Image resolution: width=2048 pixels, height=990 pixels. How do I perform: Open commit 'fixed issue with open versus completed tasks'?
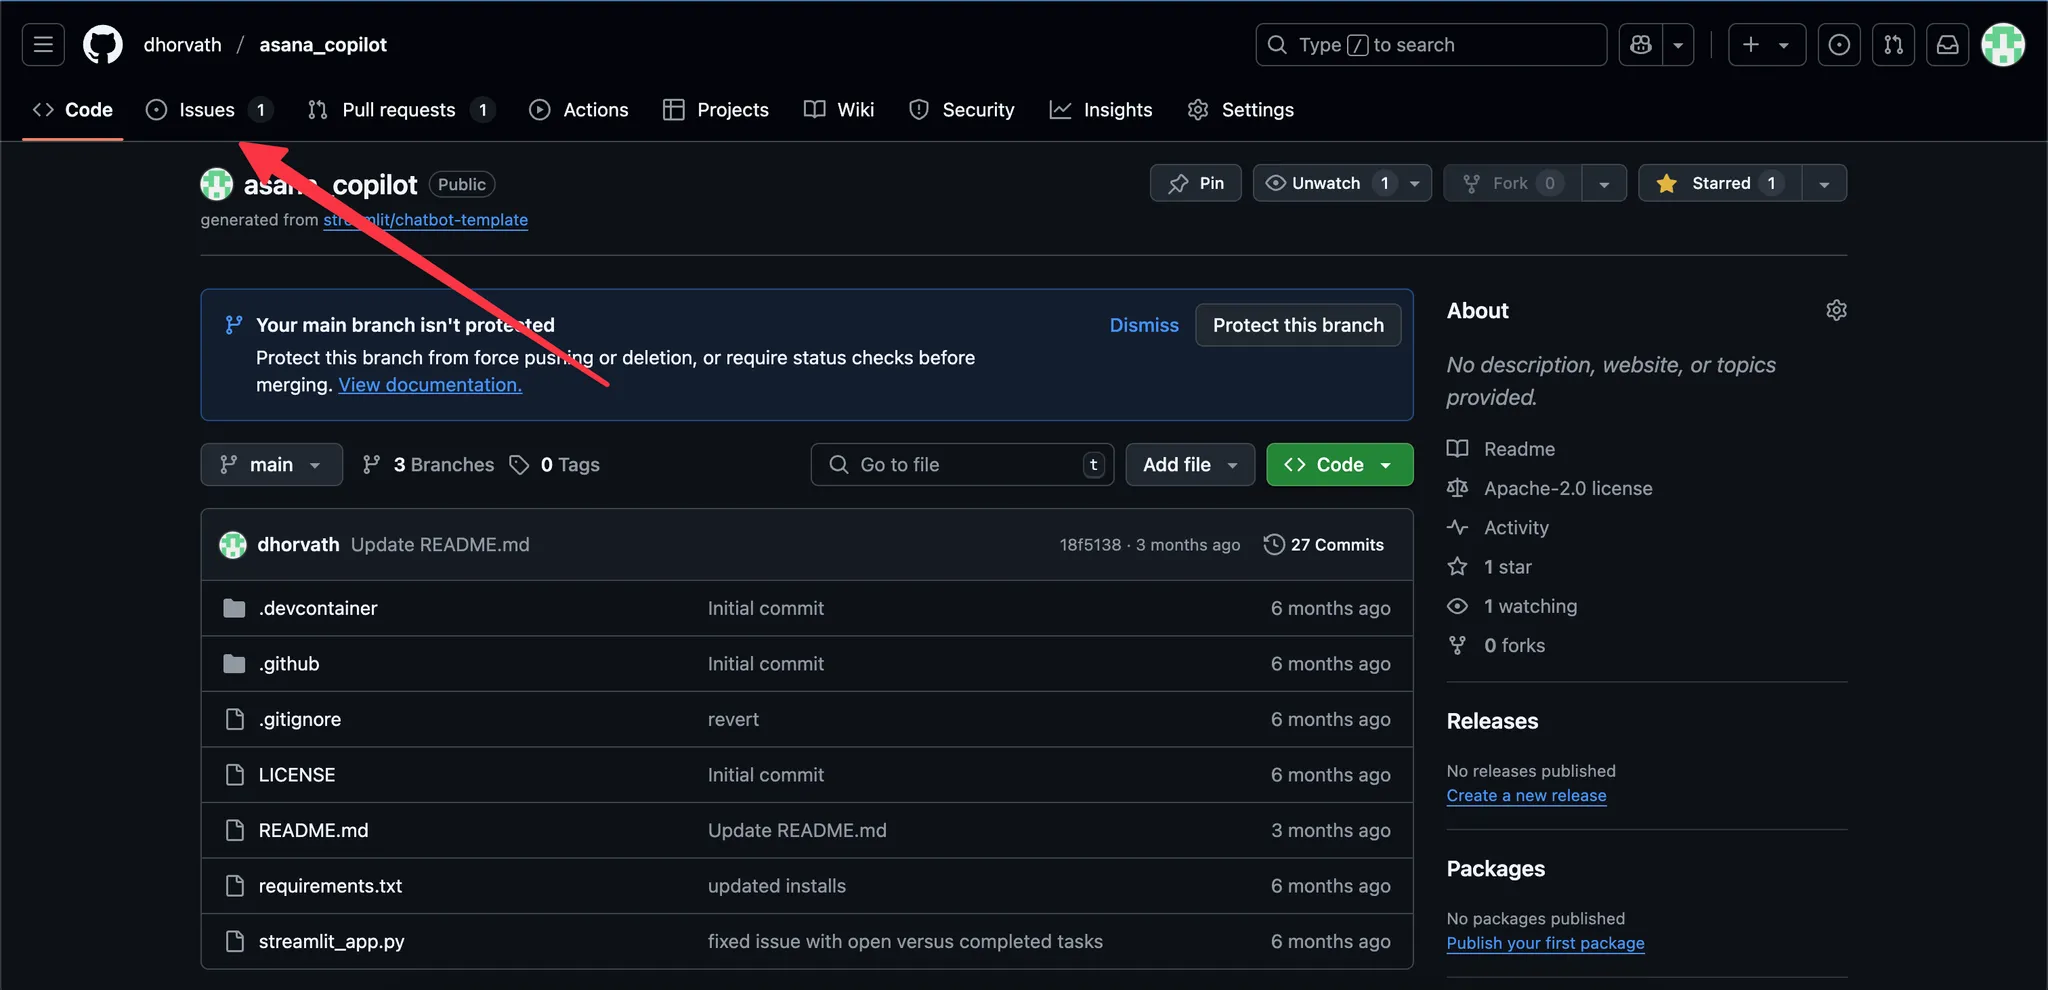point(905,941)
